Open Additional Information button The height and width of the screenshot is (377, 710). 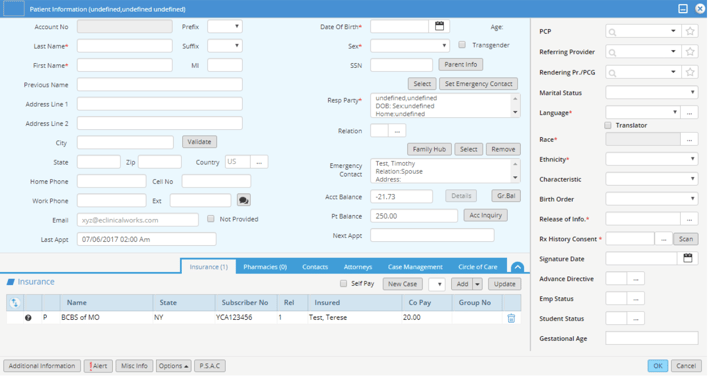[42, 366]
